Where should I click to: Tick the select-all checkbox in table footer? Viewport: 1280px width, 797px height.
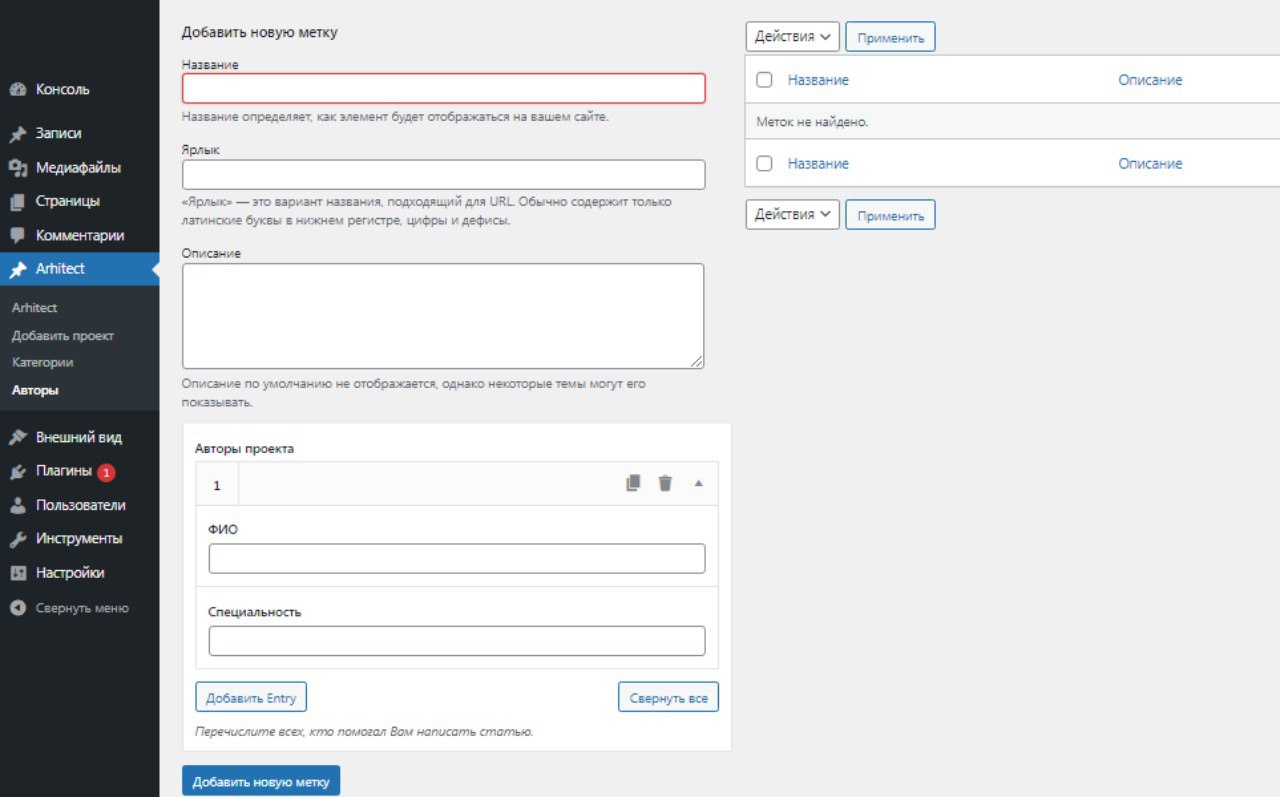764,163
